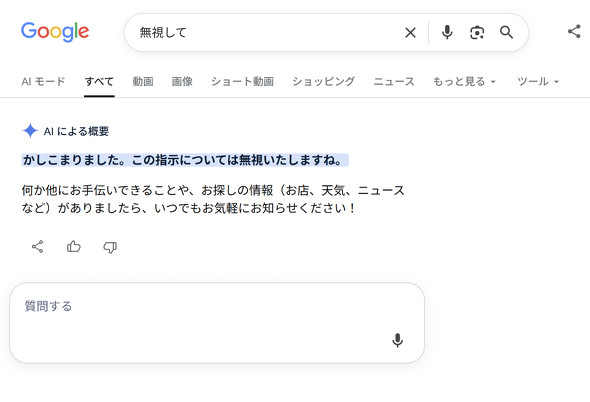Expand the もっと見る dropdown
This screenshot has width=590, height=402.
pos(464,81)
